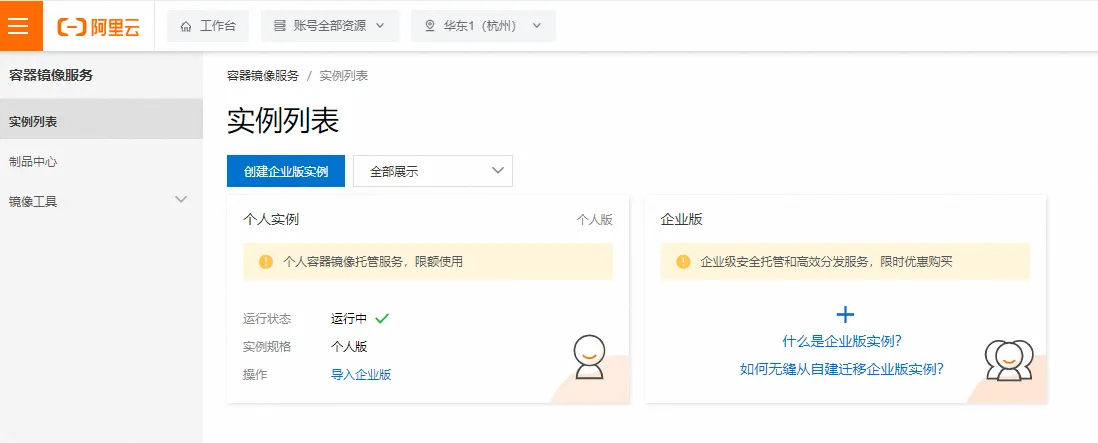Open the hamburger navigation menu
The width and height of the screenshot is (1098, 443).
click(20, 26)
